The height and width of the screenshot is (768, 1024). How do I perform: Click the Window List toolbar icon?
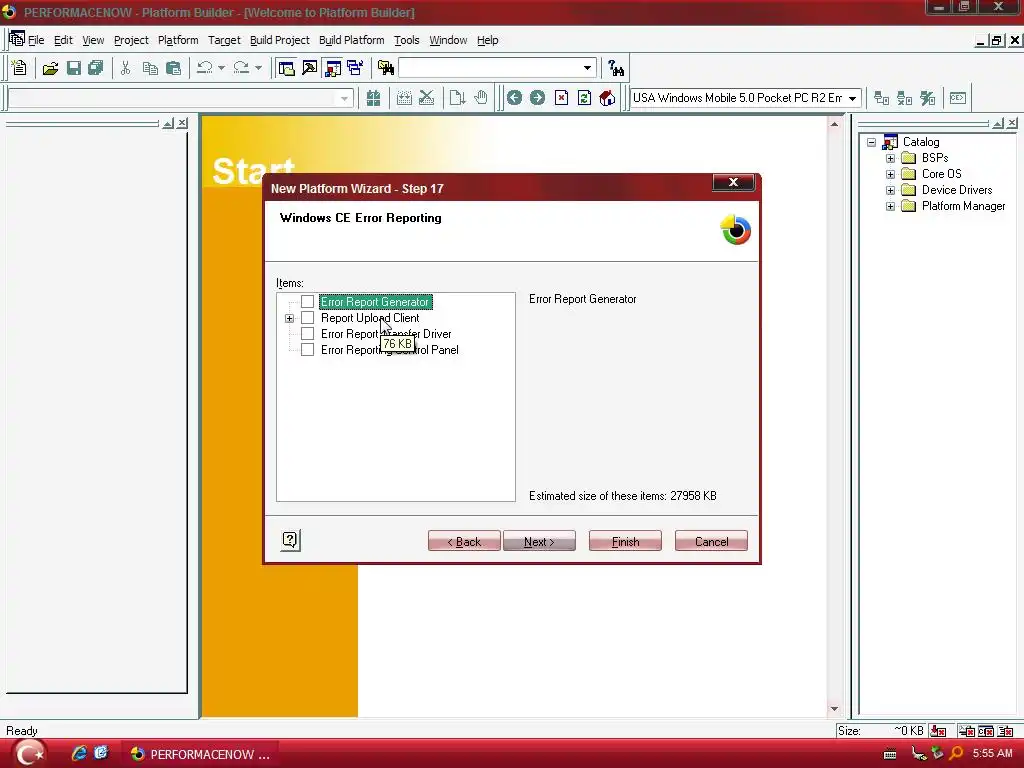click(355, 68)
